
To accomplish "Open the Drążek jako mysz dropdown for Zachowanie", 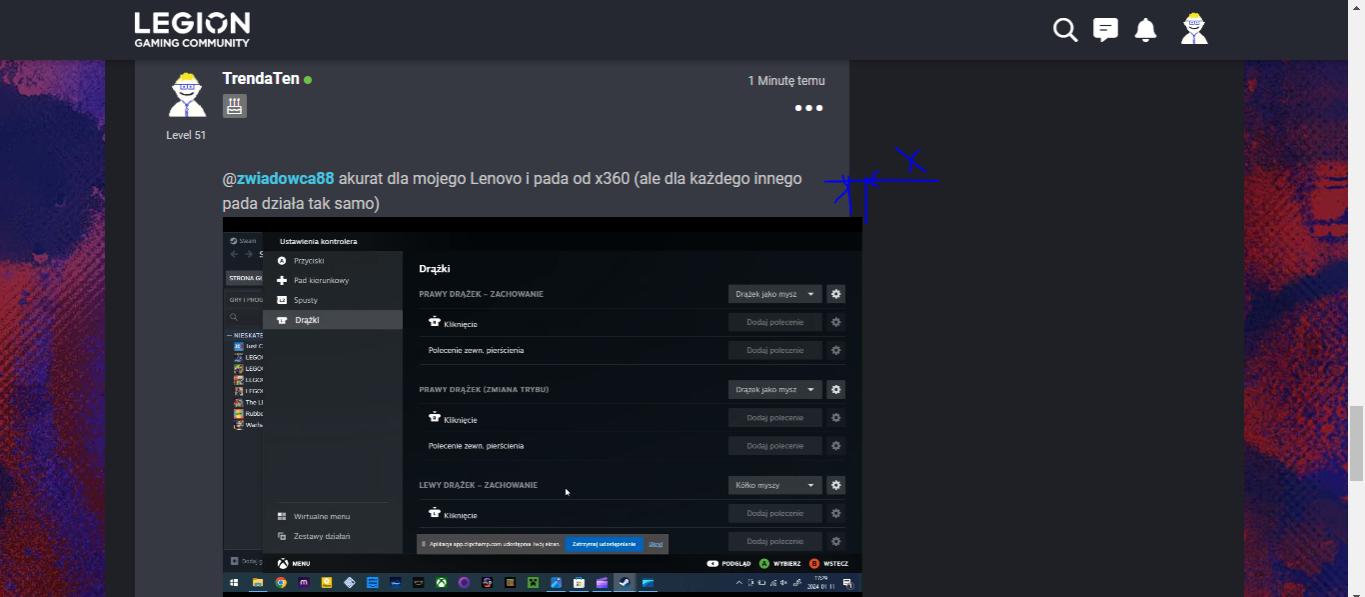I will point(773,293).
